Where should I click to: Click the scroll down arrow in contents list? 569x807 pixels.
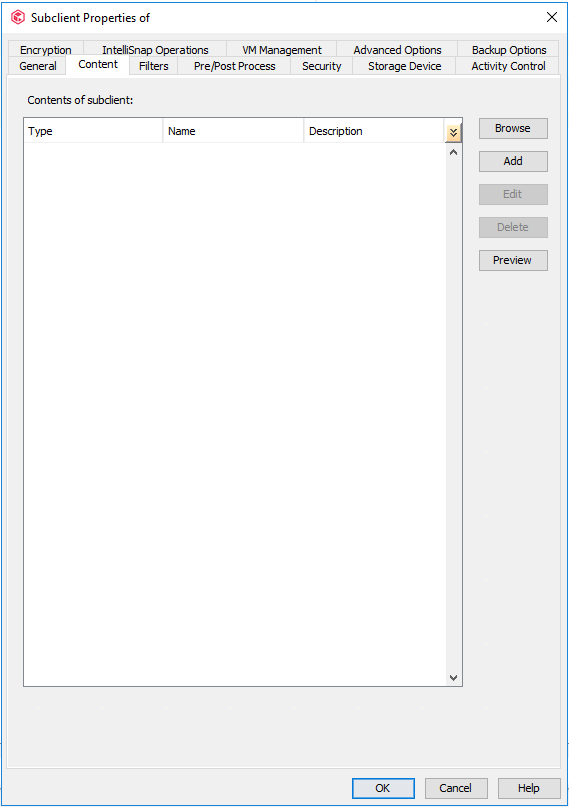[x=453, y=678]
